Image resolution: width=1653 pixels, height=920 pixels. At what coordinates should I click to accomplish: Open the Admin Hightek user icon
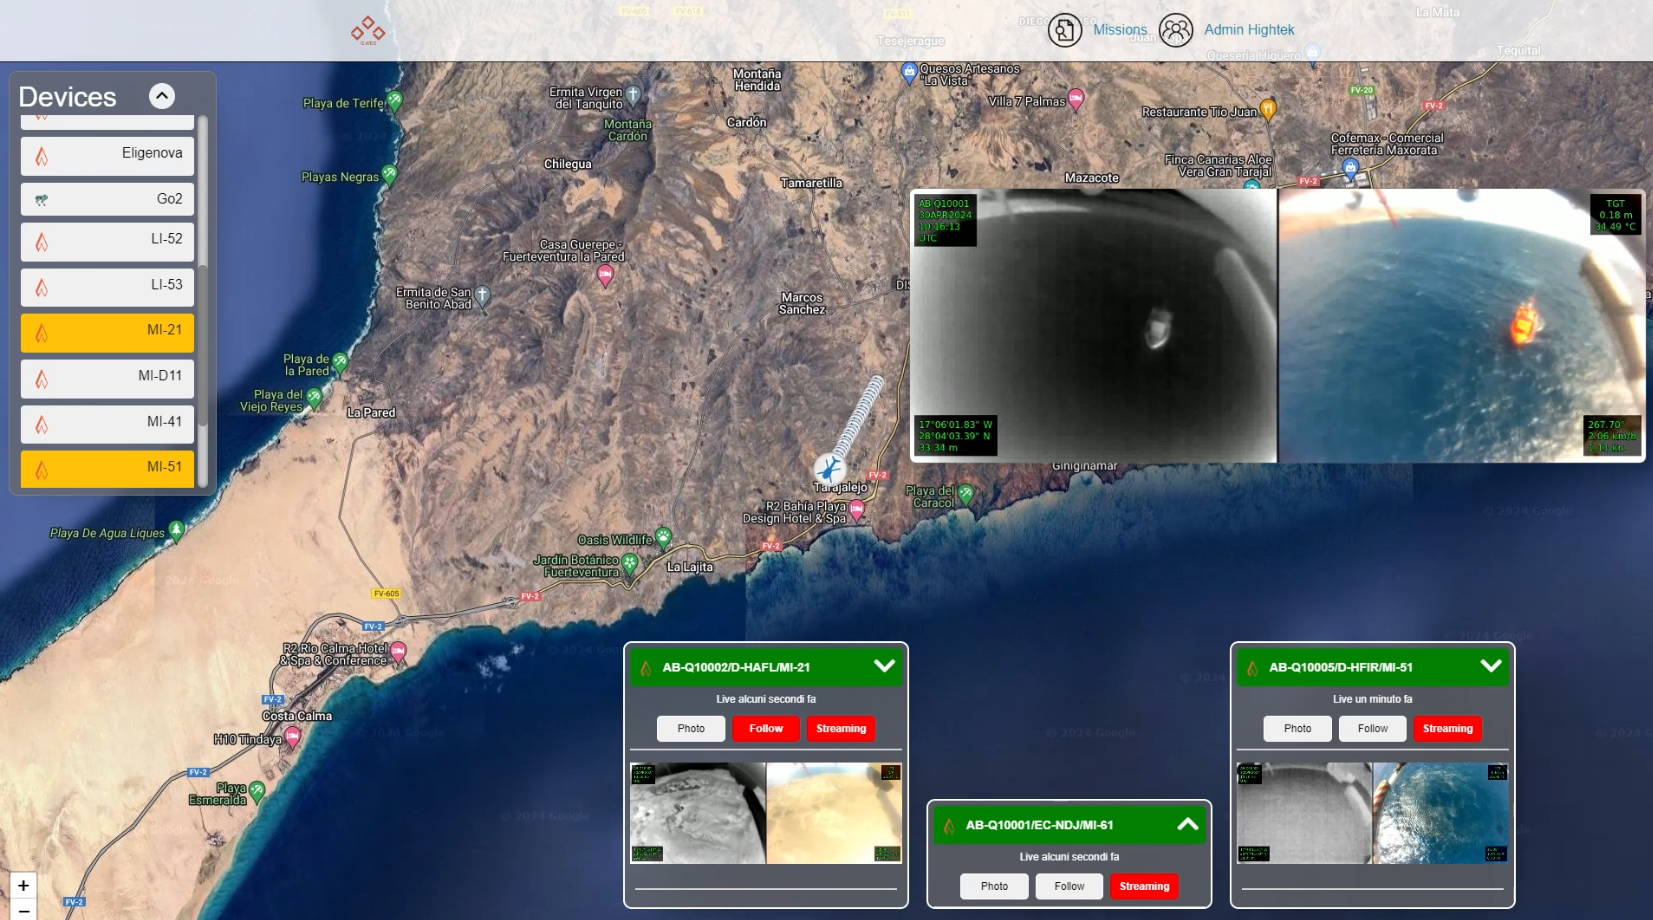[1176, 30]
